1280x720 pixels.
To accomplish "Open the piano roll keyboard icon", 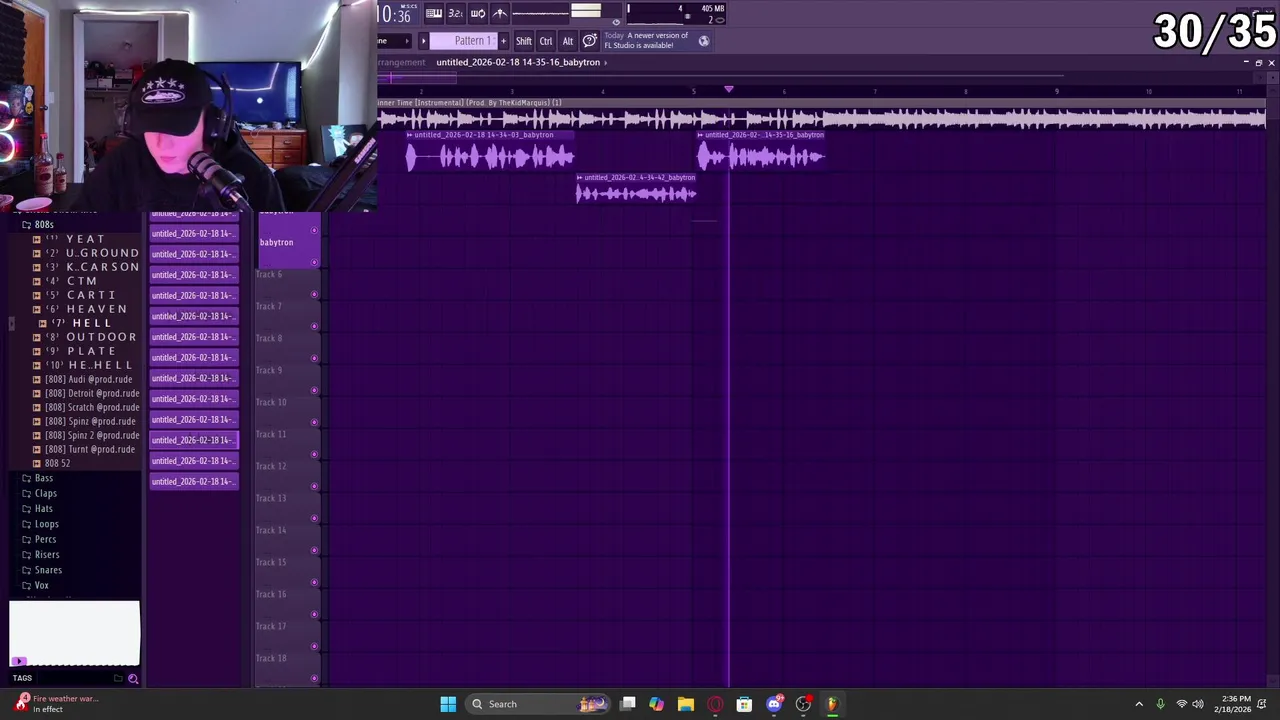I will coord(433,13).
